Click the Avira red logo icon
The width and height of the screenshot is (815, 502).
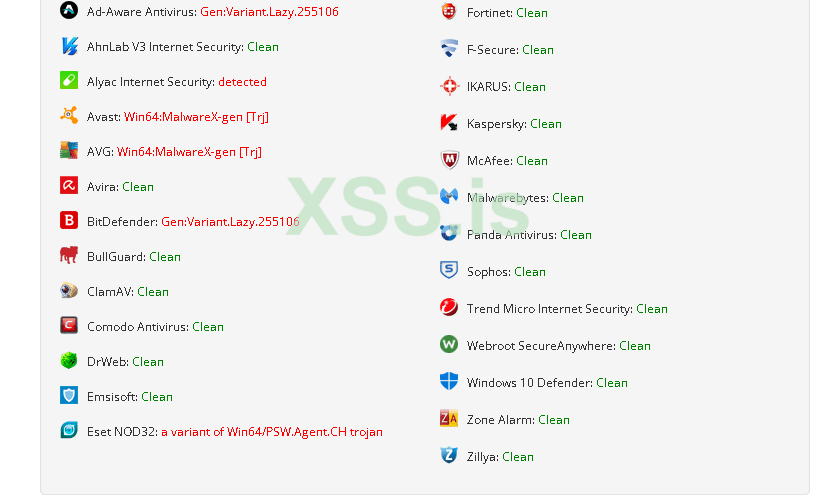coord(69,186)
